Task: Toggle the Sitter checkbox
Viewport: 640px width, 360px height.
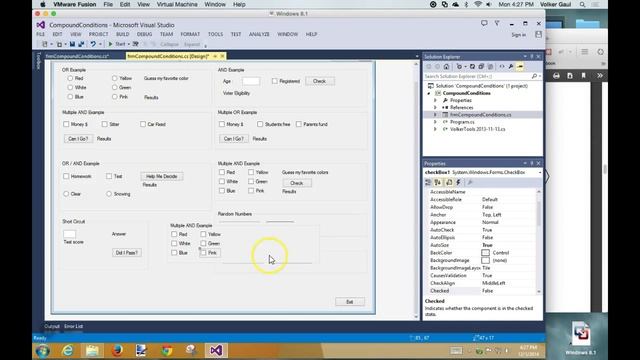Action: tap(104, 124)
